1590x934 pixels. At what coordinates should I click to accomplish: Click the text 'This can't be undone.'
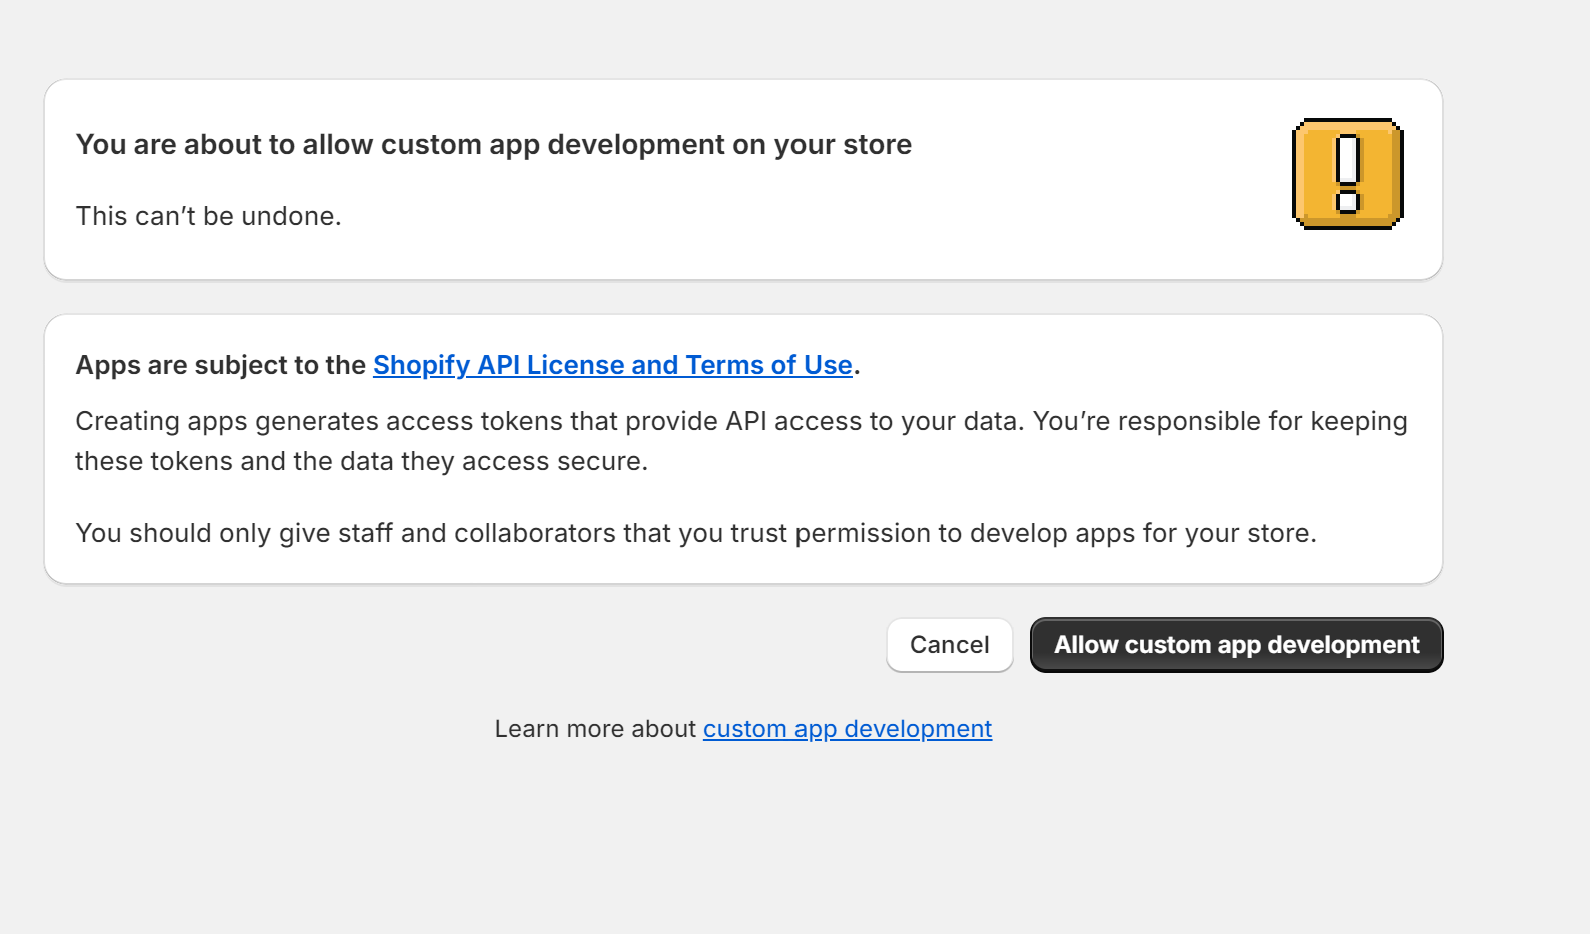coord(209,216)
